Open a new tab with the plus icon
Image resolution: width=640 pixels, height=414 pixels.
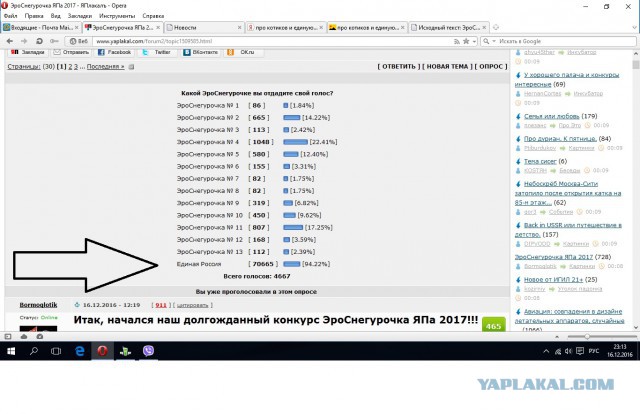click(496, 27)
